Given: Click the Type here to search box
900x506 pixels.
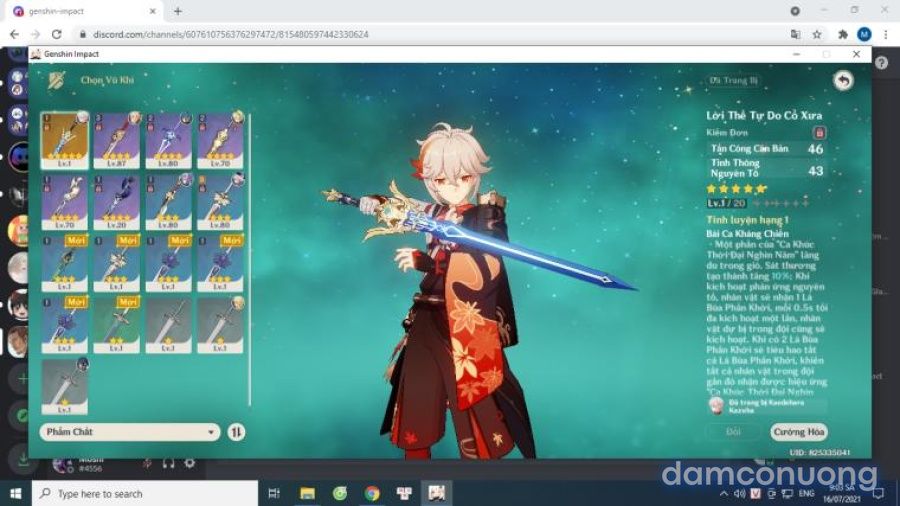Looking at the screenshot, I should (145, 493).
